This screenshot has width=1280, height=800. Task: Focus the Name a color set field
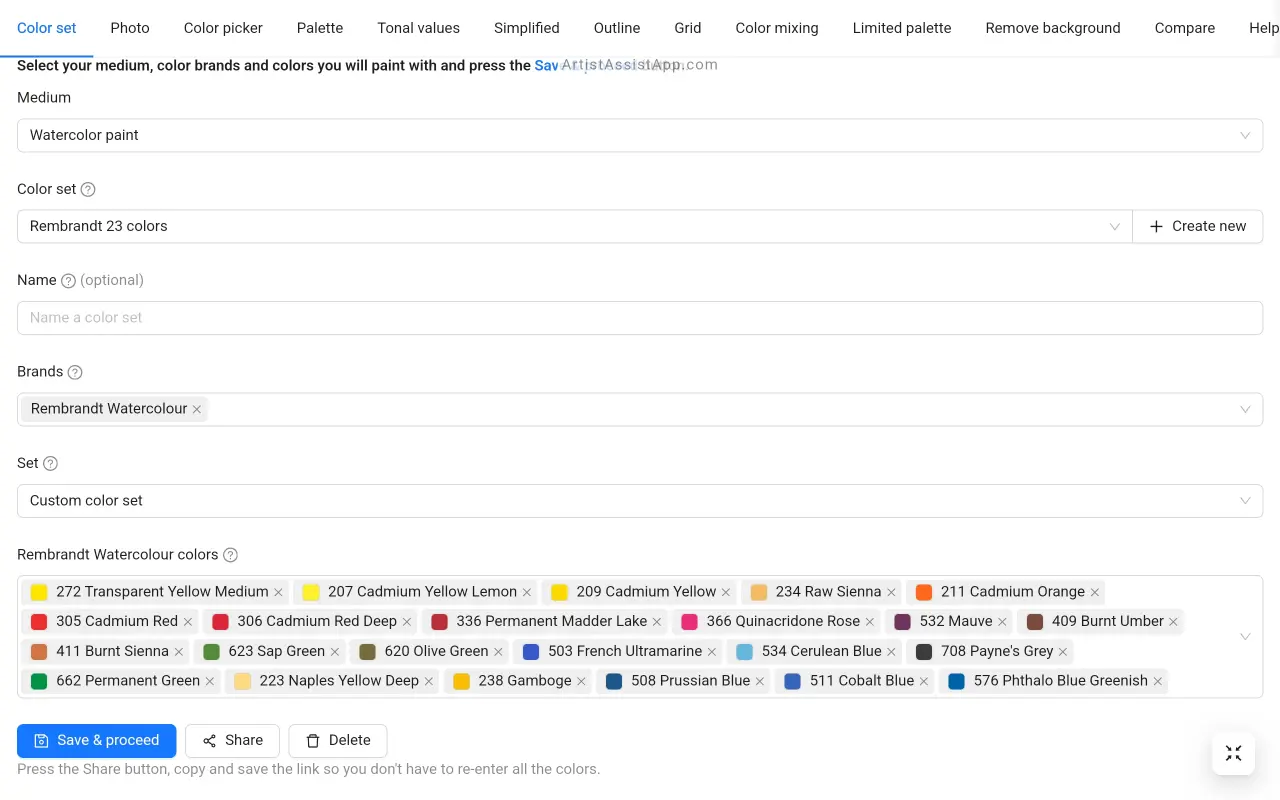(x=640, y=318)
